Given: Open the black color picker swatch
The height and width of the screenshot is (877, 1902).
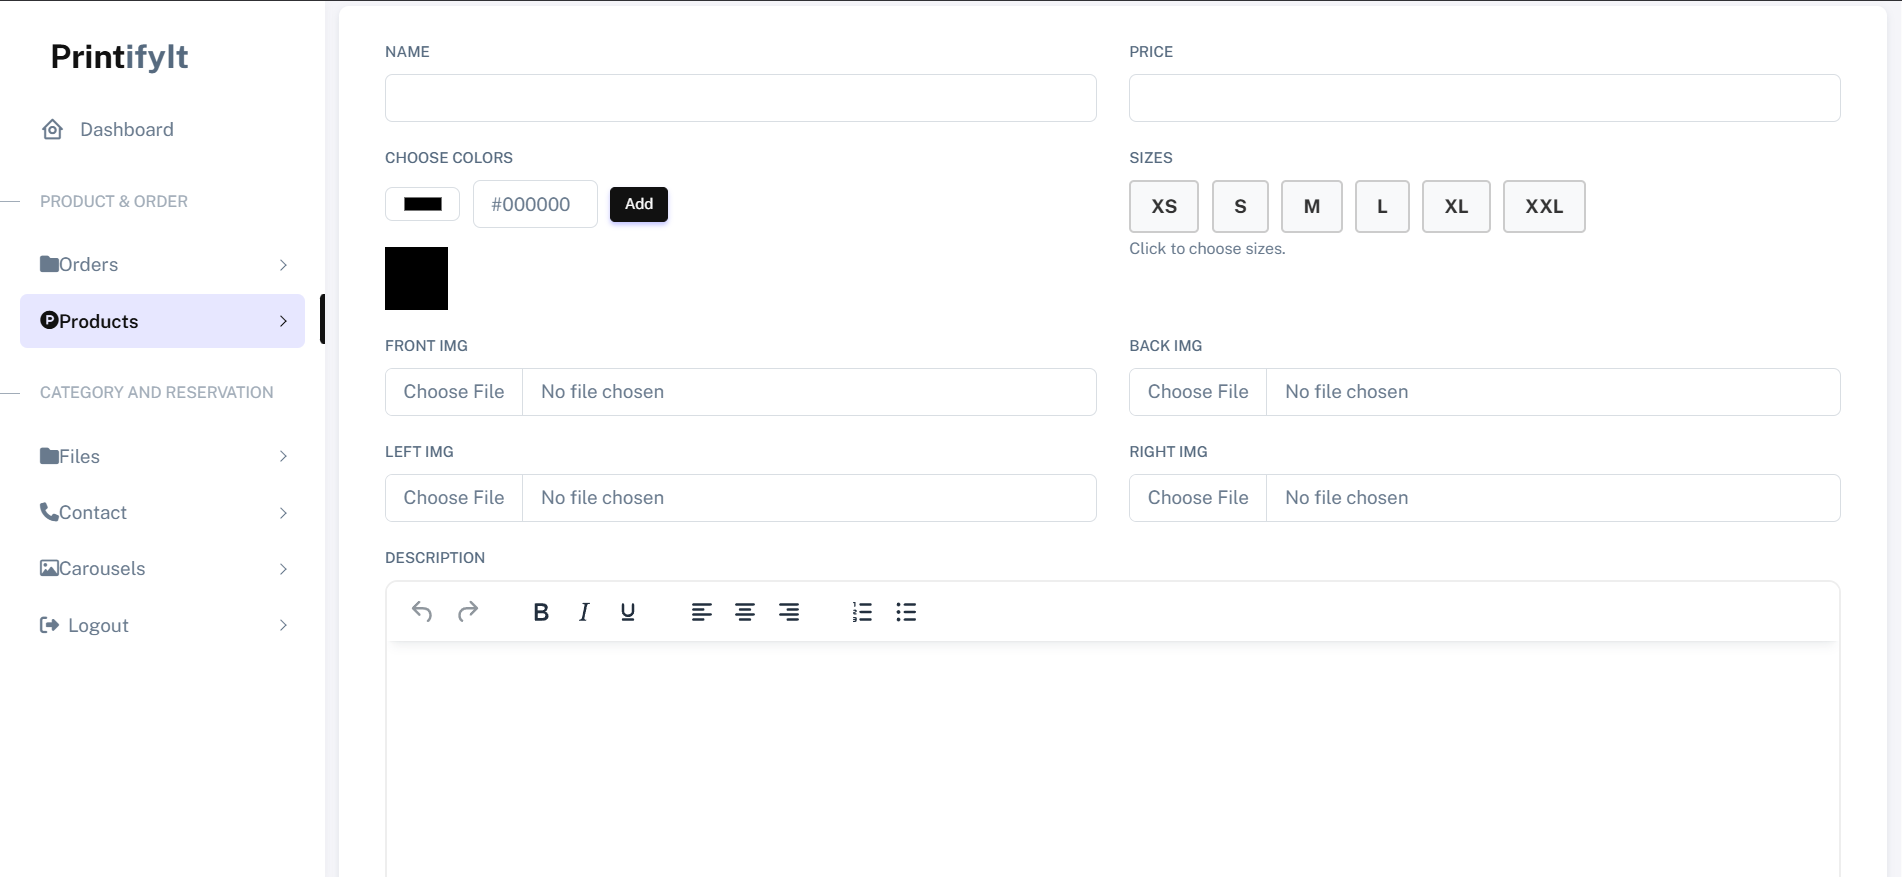Looking at the screenshot, I should coord(422,204).
